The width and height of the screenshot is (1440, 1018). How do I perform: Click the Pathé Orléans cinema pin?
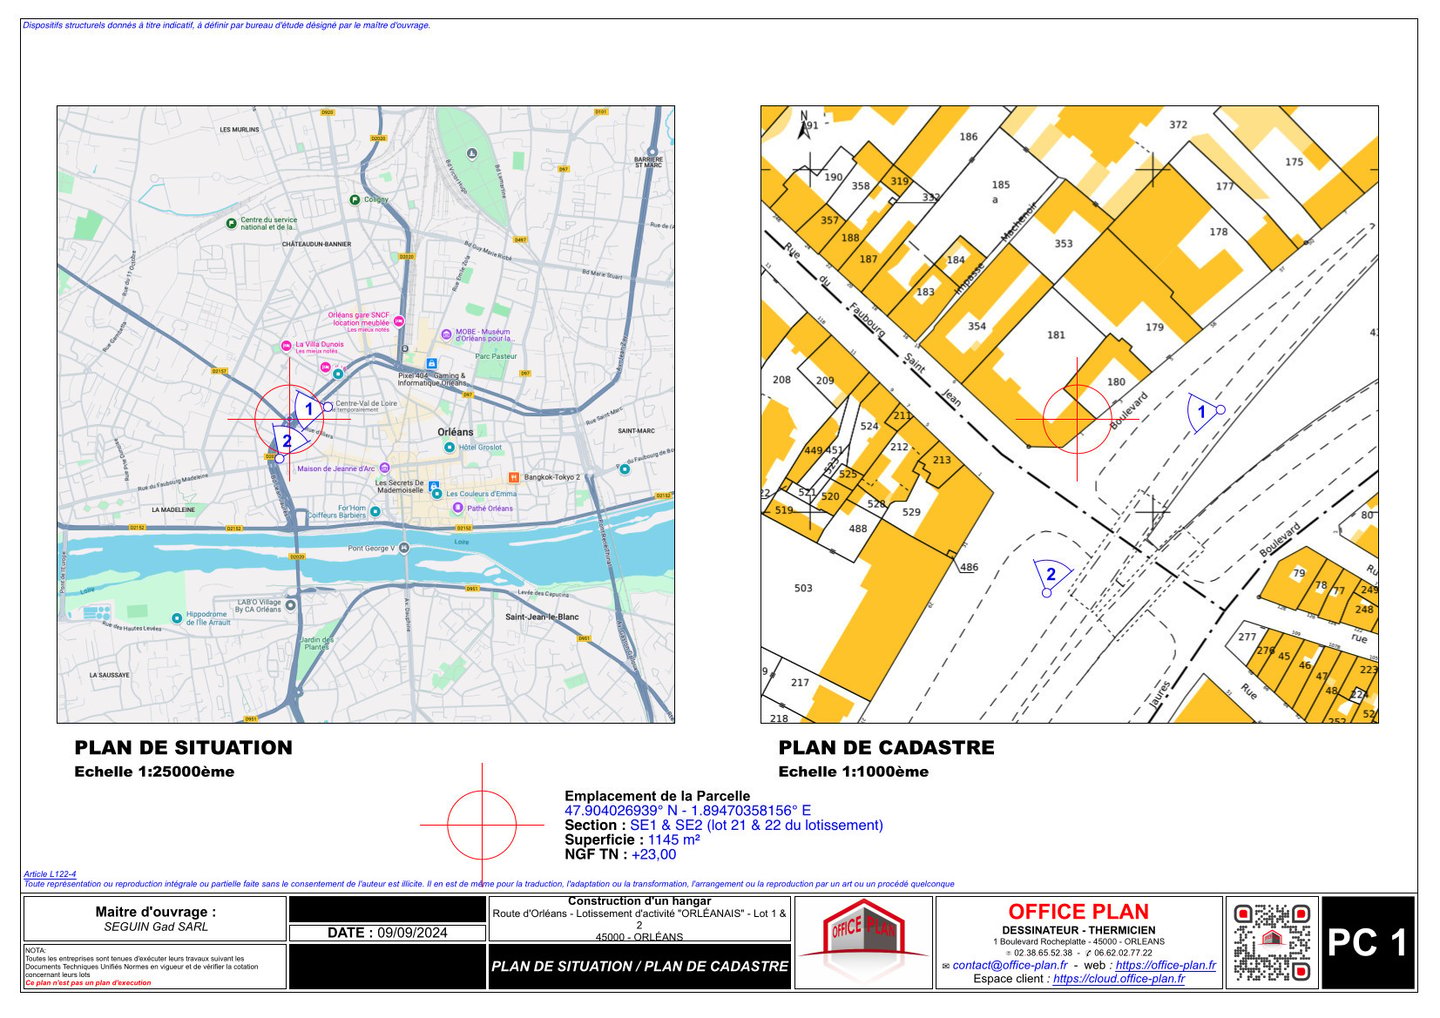point(458,508)
